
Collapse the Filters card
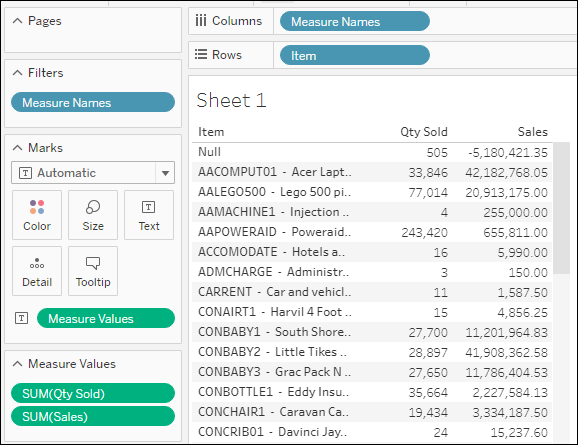click(x=17, y=73)
